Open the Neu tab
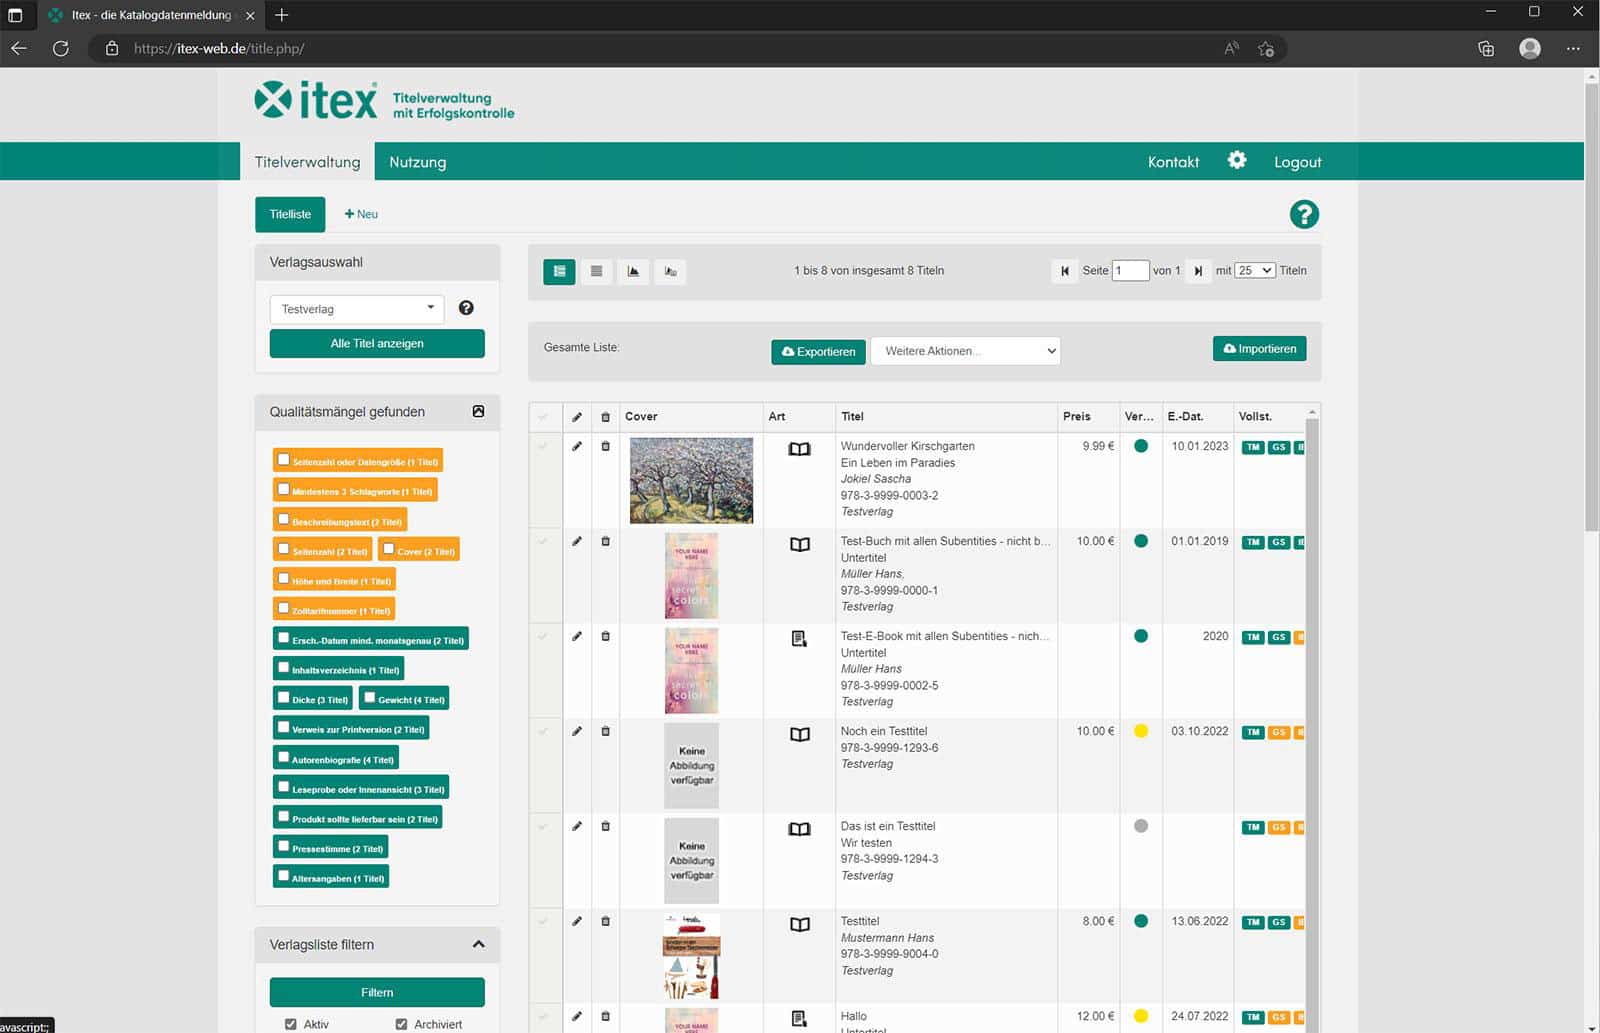 [x=361, y=214]
